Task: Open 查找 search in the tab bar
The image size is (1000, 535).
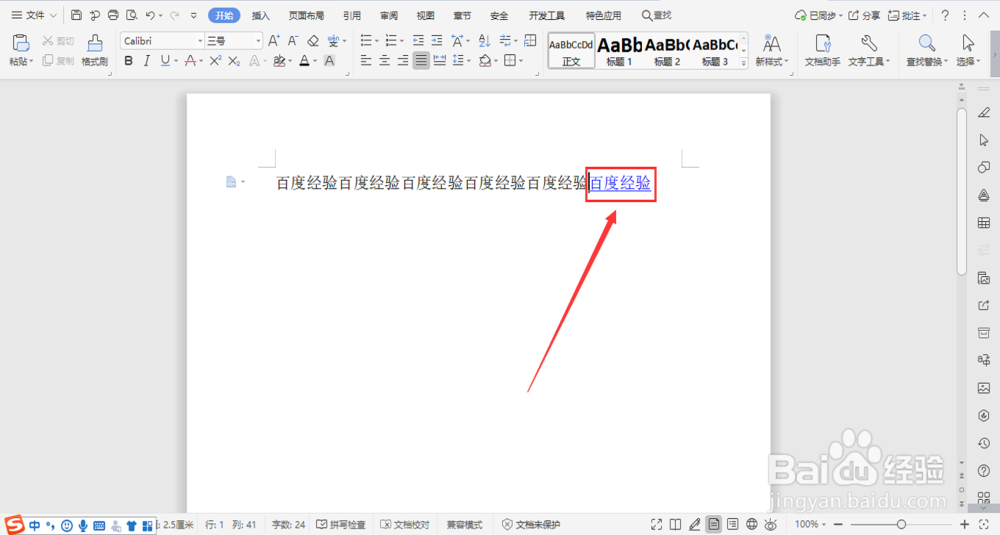Action: (657, 15)
